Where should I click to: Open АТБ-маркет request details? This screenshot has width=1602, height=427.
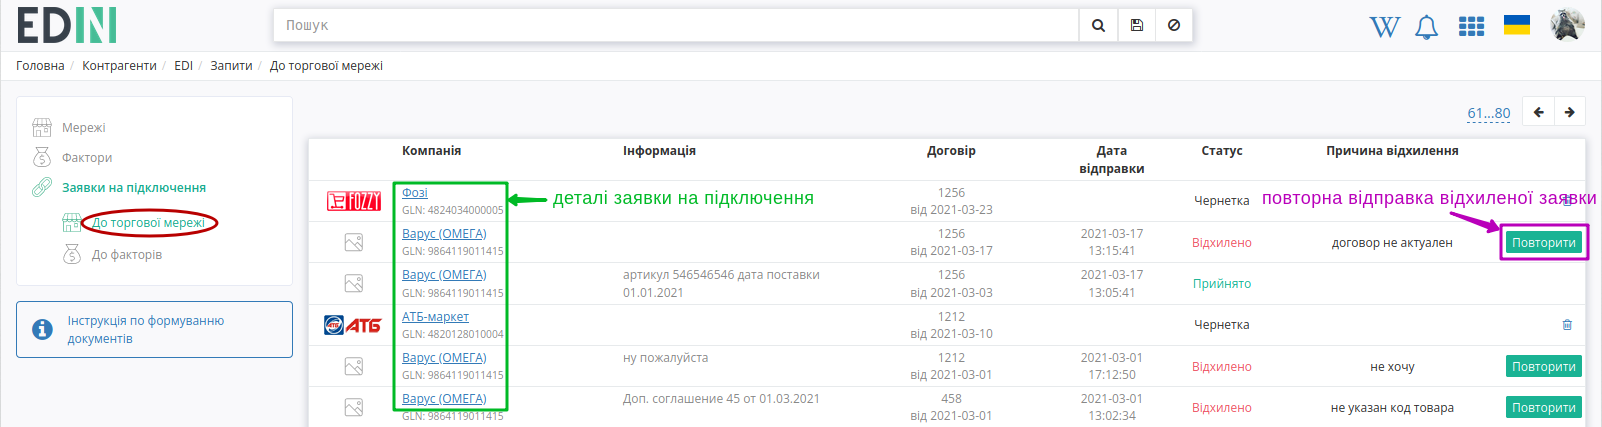pos(435,317)
